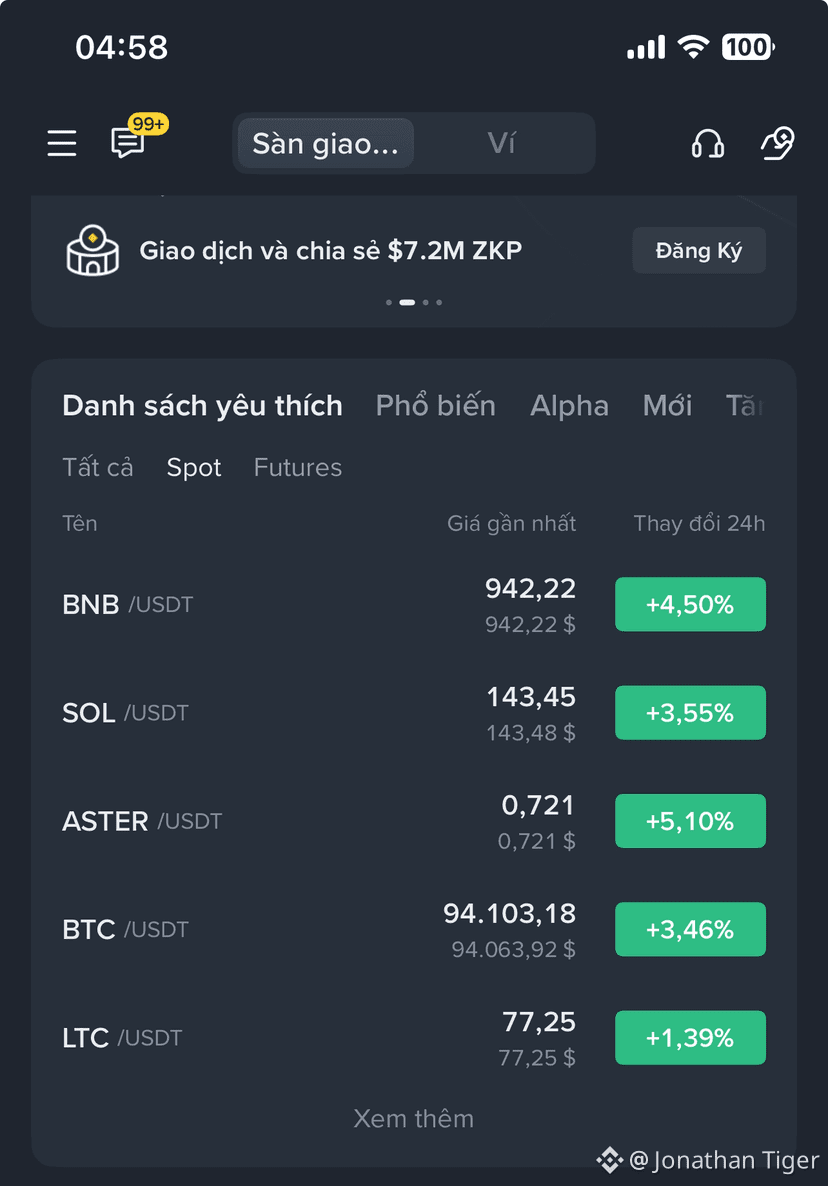Tap the hand-coin rewards icon
The image size is (828, 1186).
(x=777, y=143)
